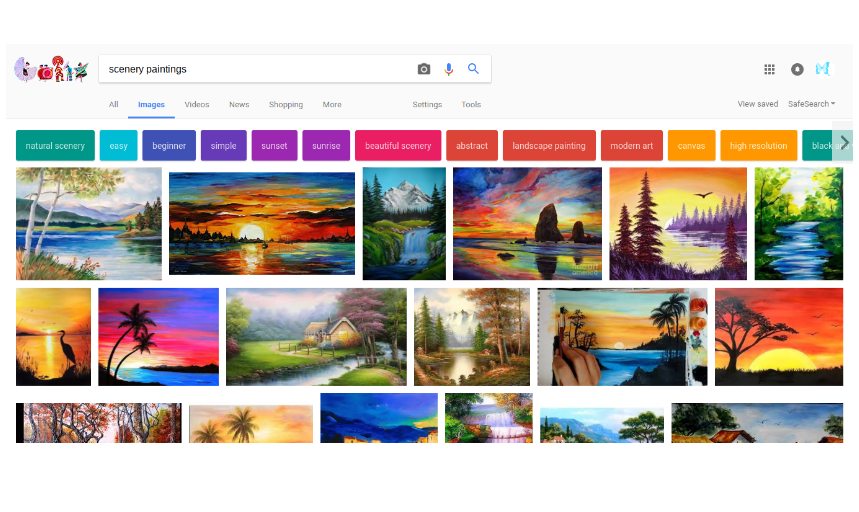
Task: Open the More search categories menu
Action: point(332,104)
